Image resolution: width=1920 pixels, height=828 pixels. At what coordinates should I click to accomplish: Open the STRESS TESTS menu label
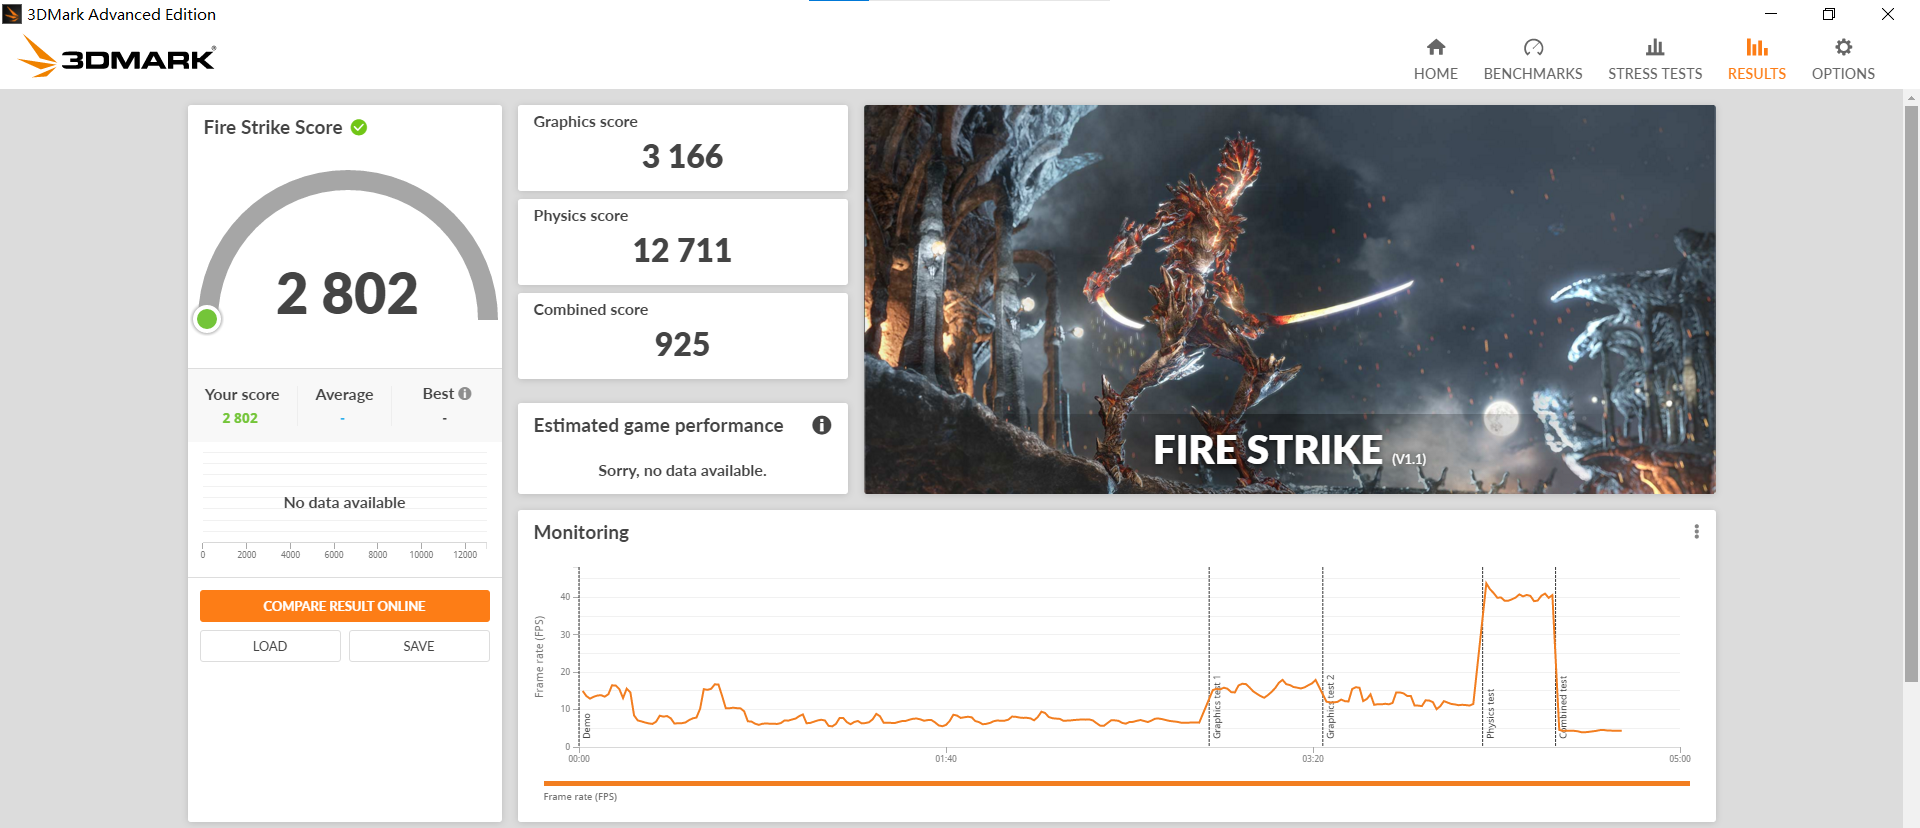1655,74
